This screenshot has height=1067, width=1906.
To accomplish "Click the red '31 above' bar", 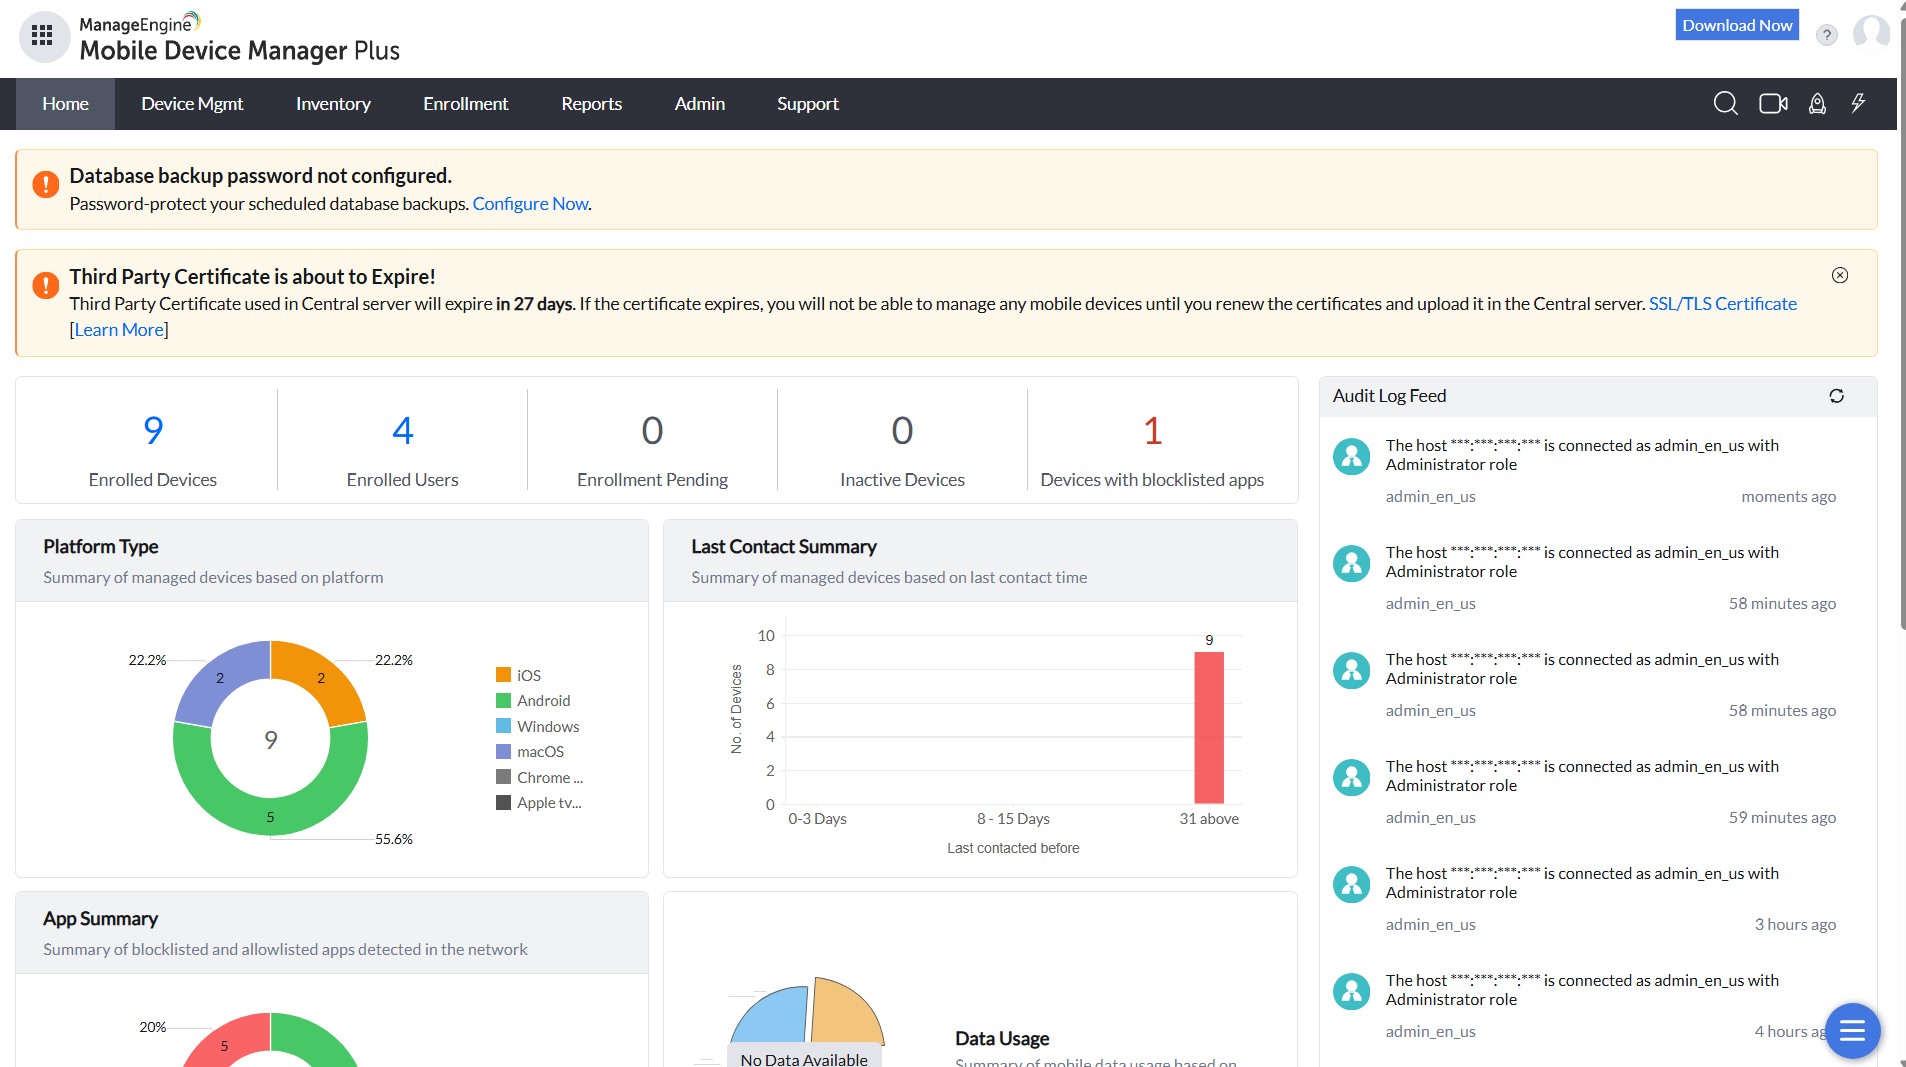I will [1208, 727].
